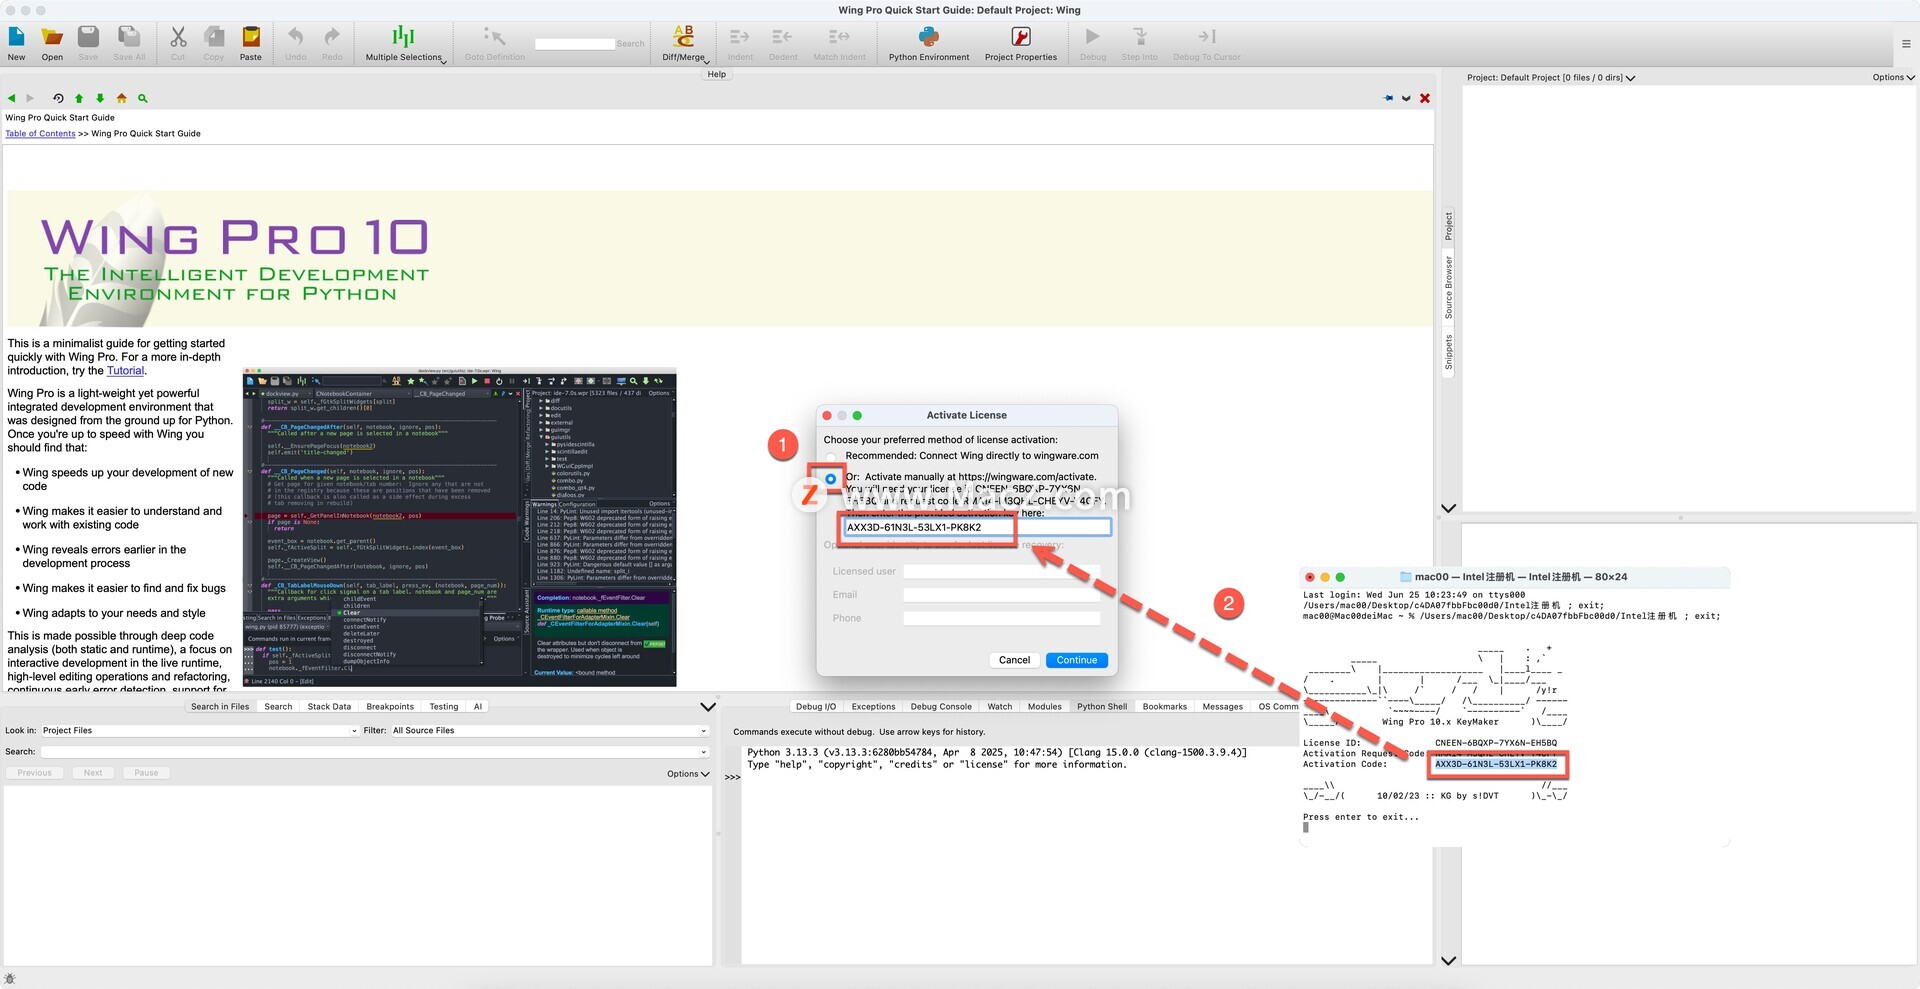The image size is (1920, 989).
Task: Go back with the green left arrow
Action: (x=12, y=98)
